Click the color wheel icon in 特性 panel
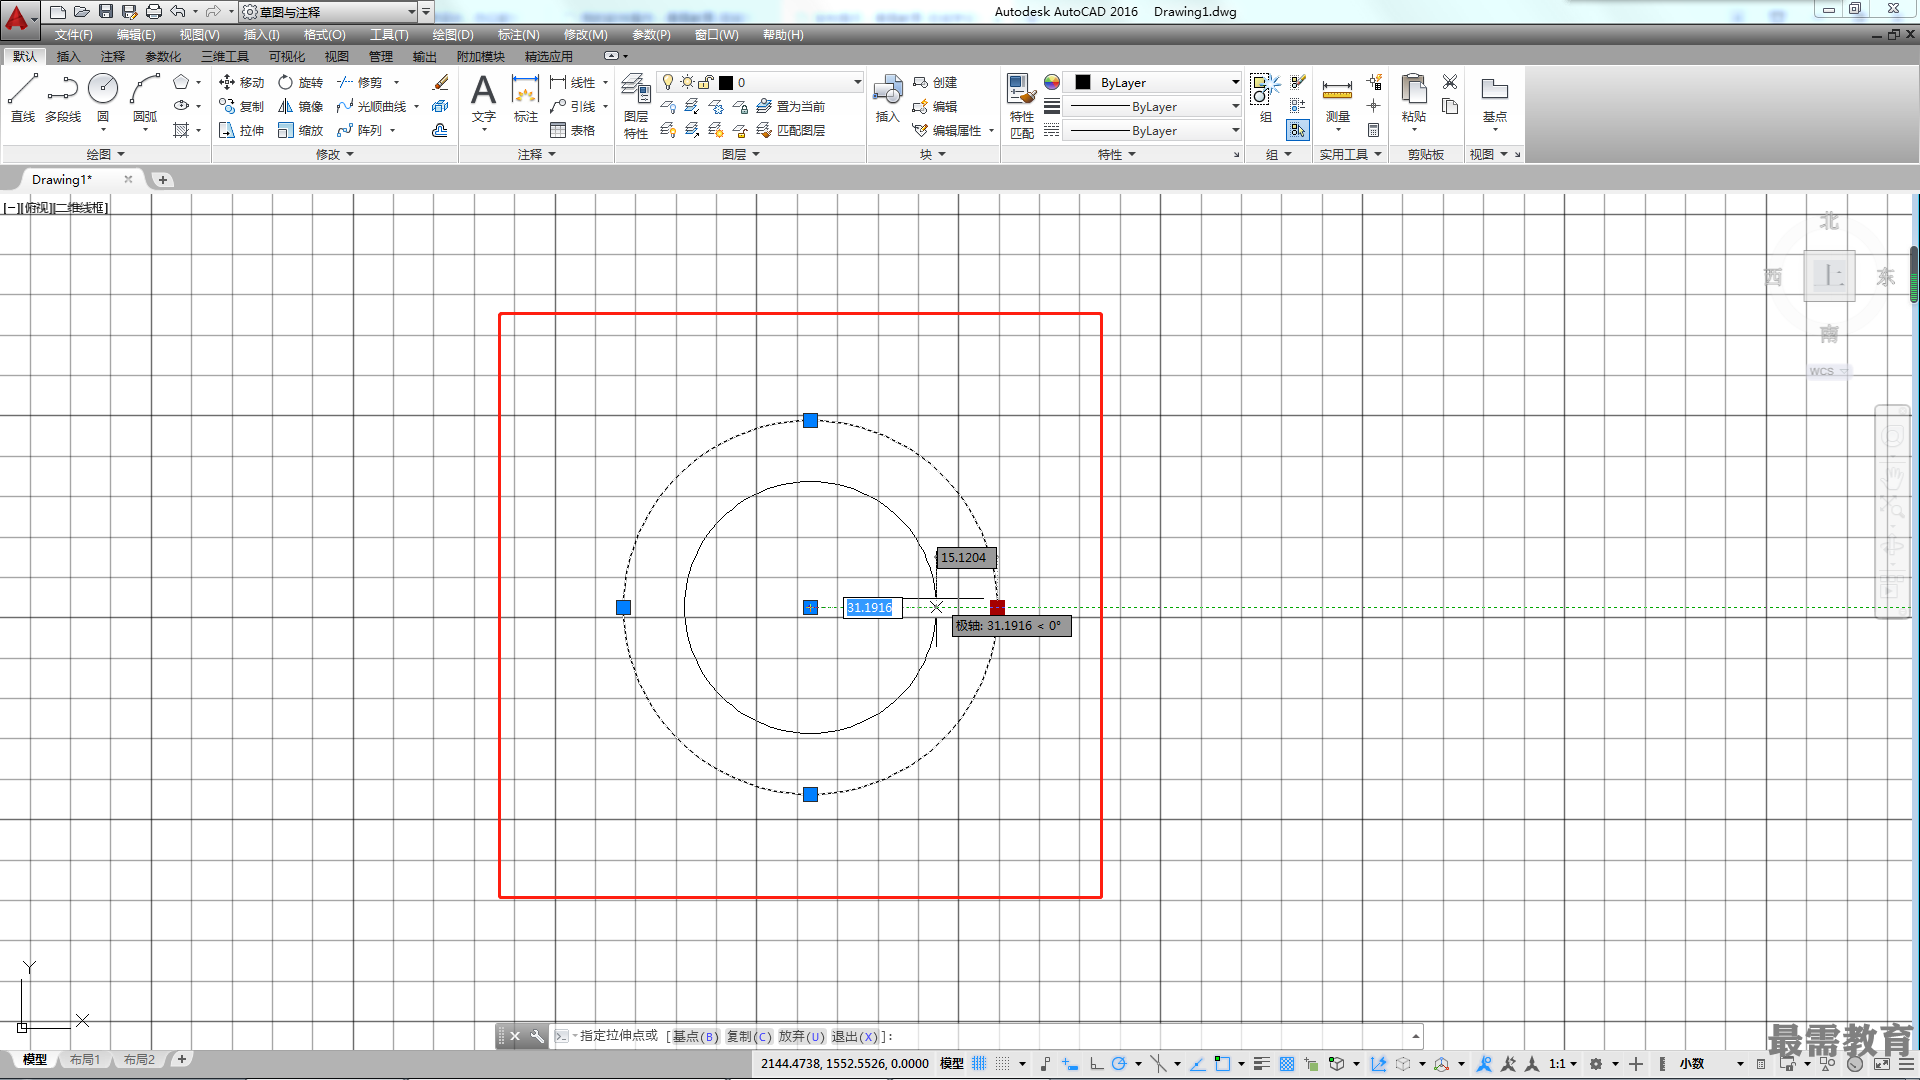 tap(1052, 82)
